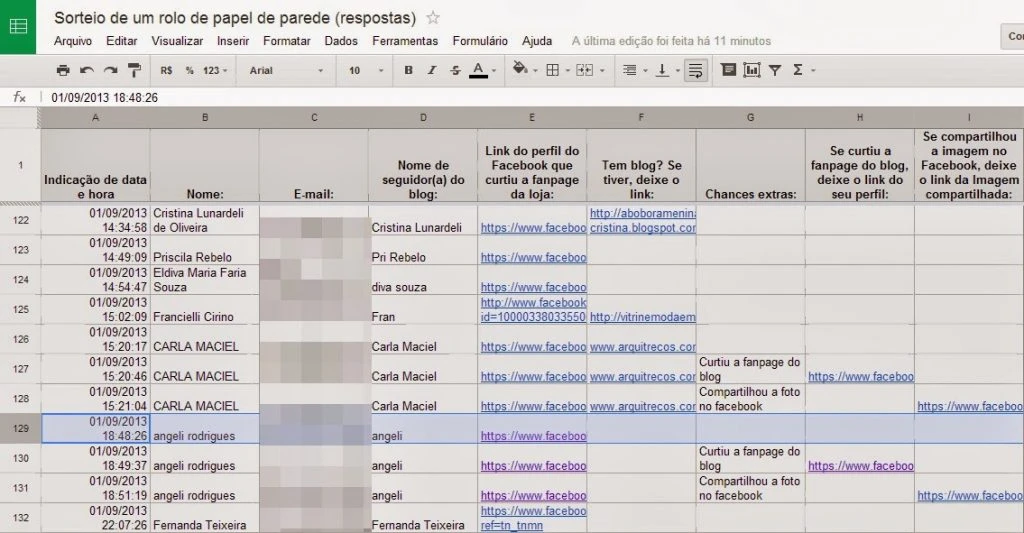
Task: Click the 'Chances extras:' header cell
Action: (750, 165)
